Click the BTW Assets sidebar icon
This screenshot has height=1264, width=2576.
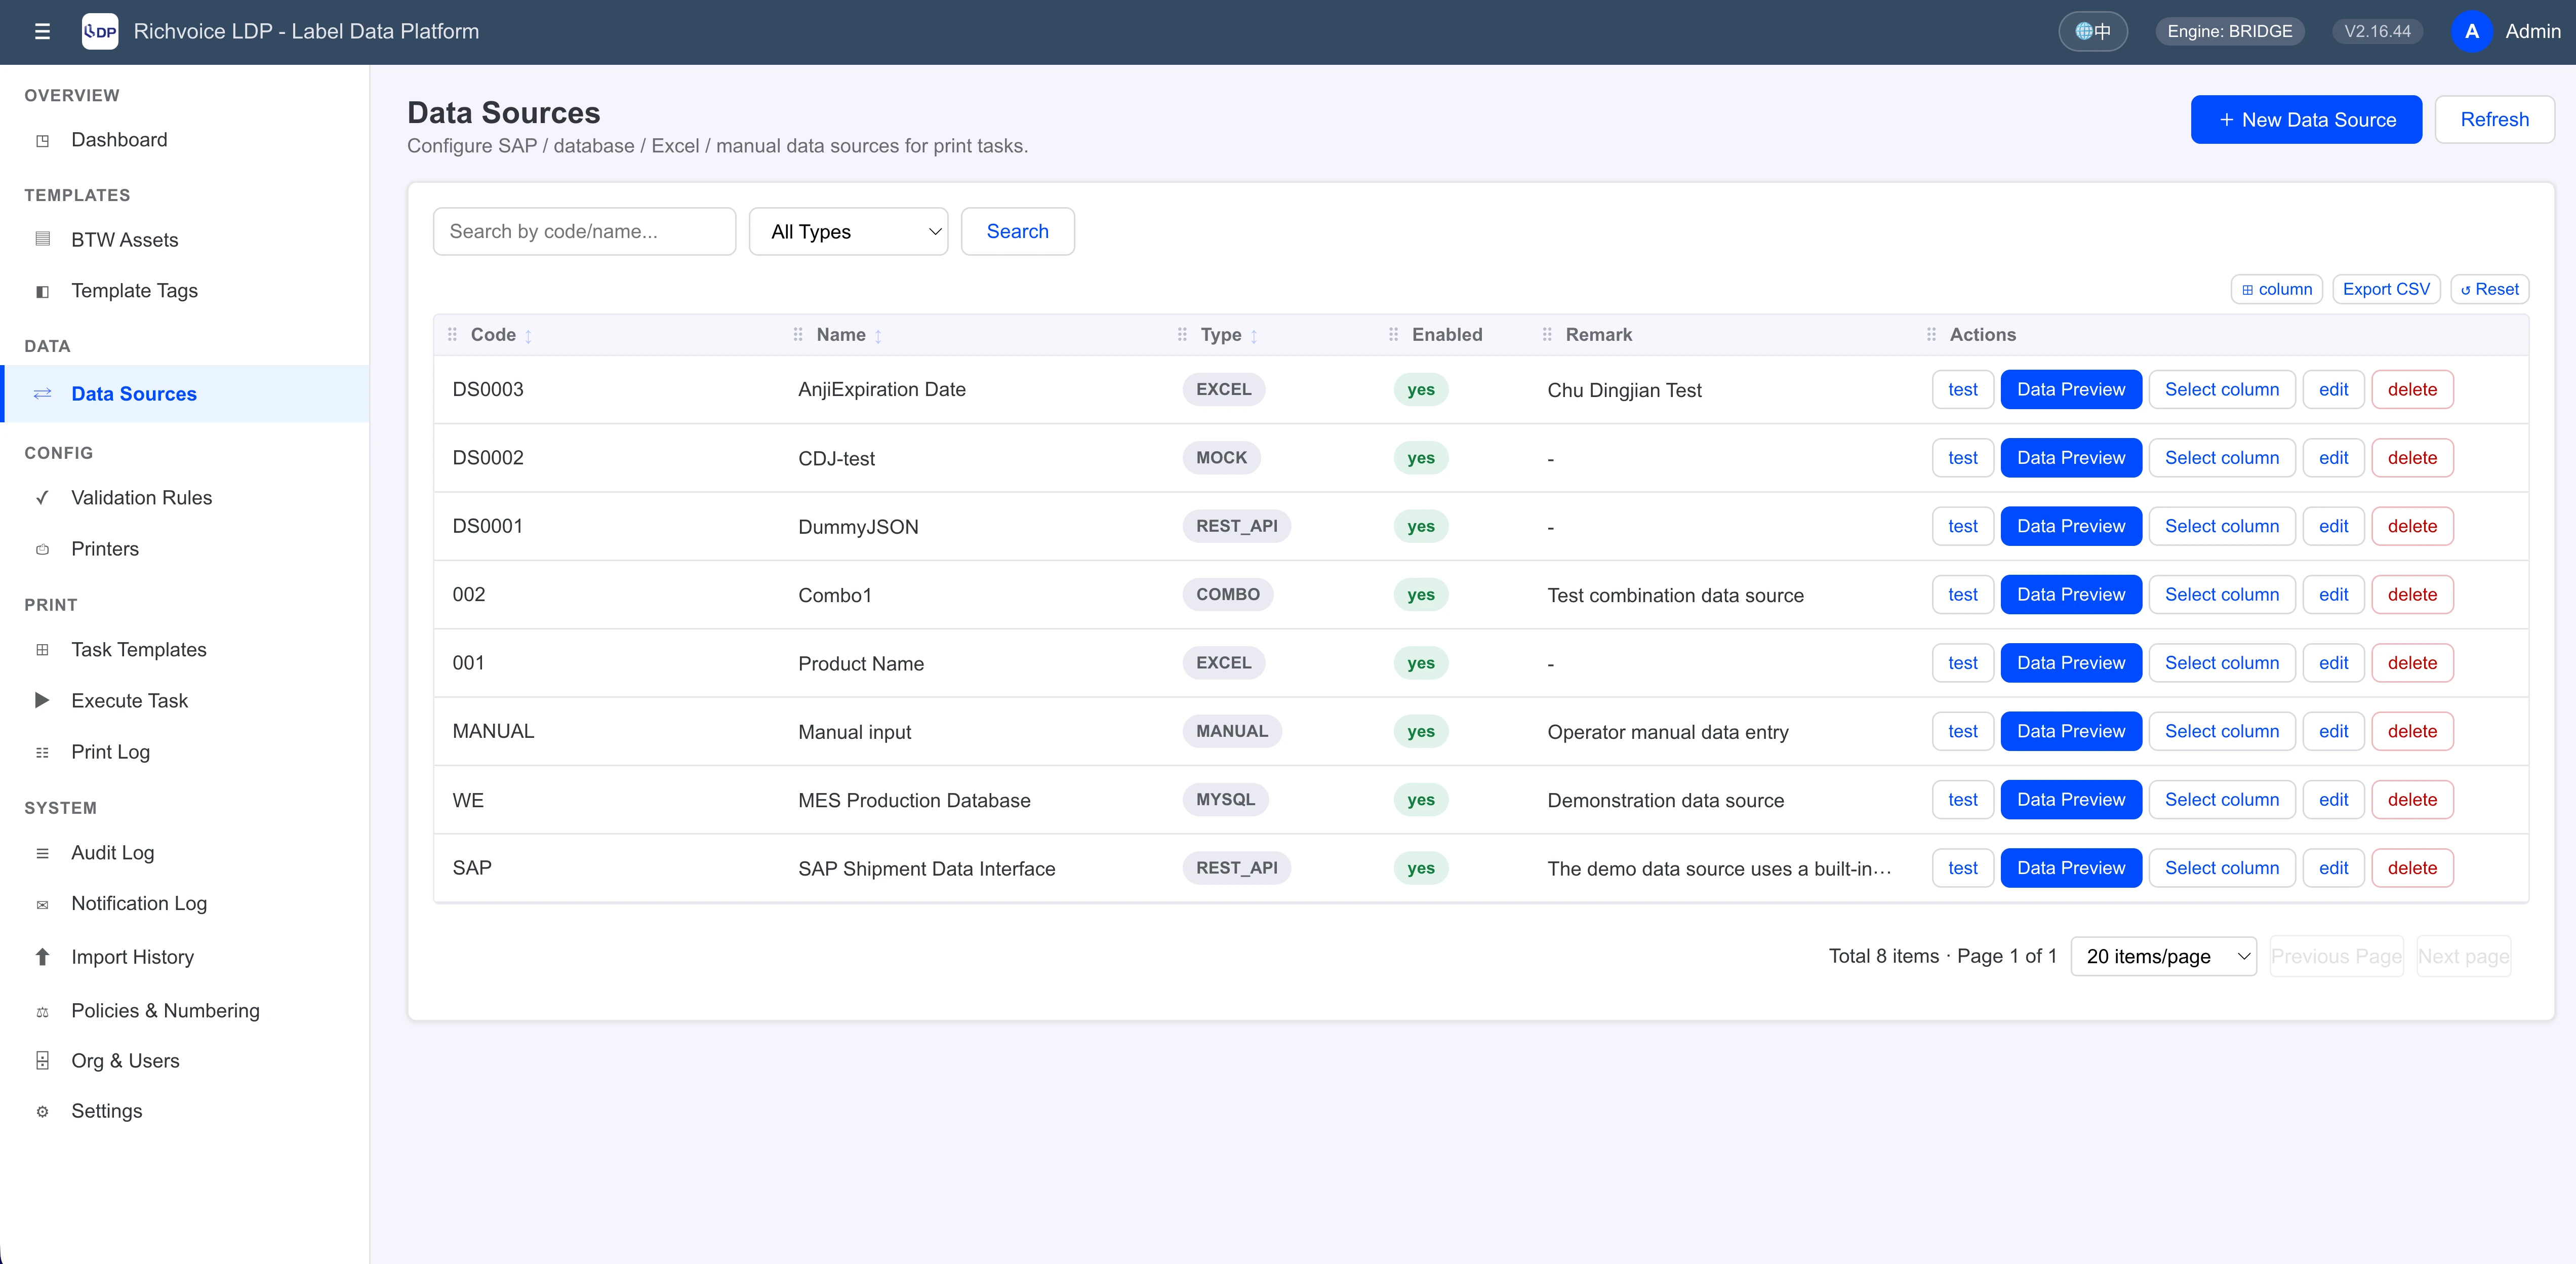(42, 239)
